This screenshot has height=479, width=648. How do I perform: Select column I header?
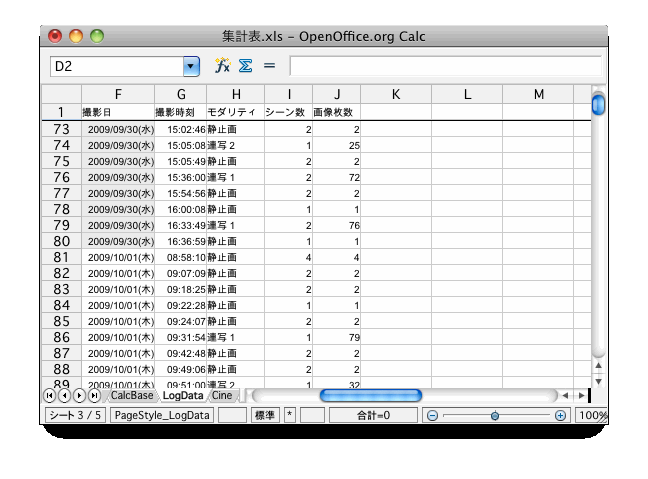[288, 94]
